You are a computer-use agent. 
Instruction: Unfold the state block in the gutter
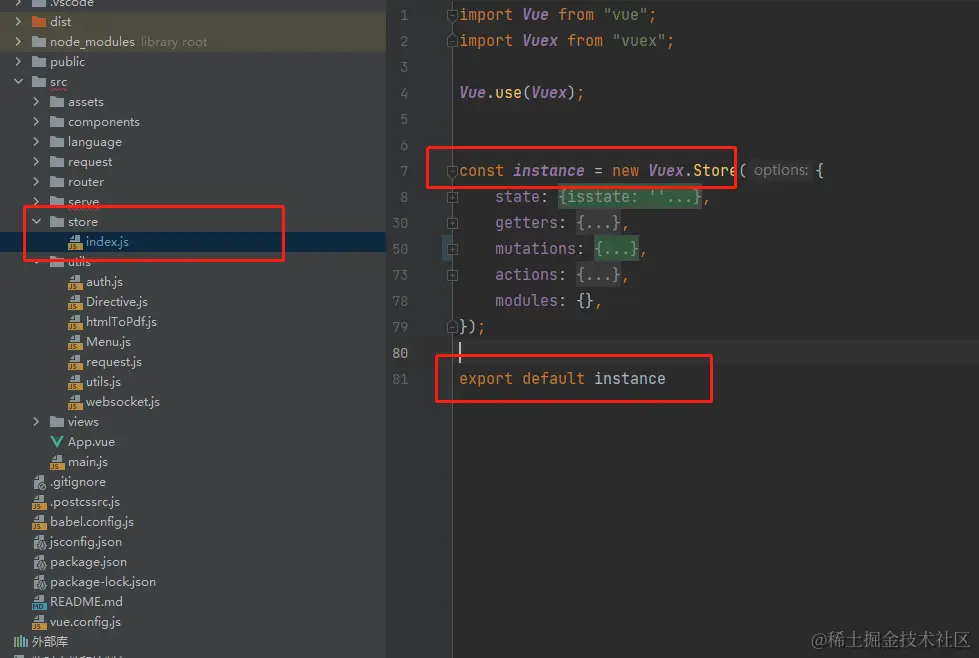(453, 197)
